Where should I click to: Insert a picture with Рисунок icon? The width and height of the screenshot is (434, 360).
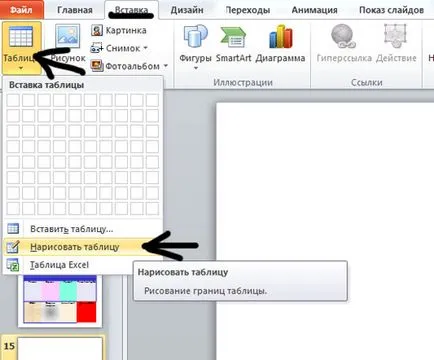pos(68,36)
